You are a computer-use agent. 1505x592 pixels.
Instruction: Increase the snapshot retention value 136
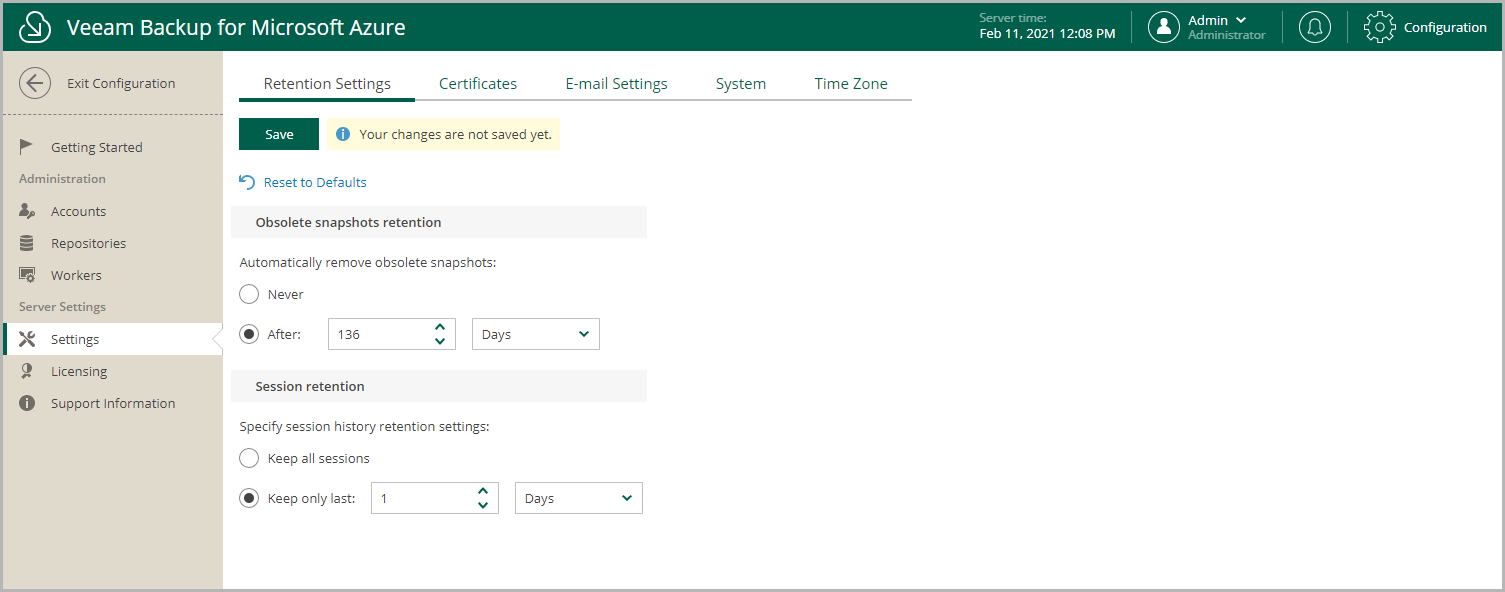(x=440, y=326)
